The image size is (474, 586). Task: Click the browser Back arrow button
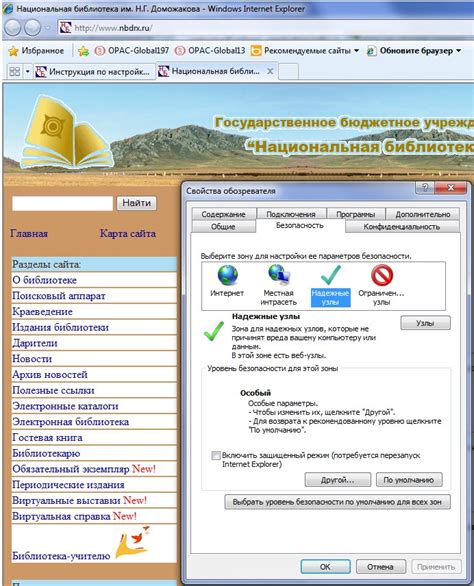(13, 28)
